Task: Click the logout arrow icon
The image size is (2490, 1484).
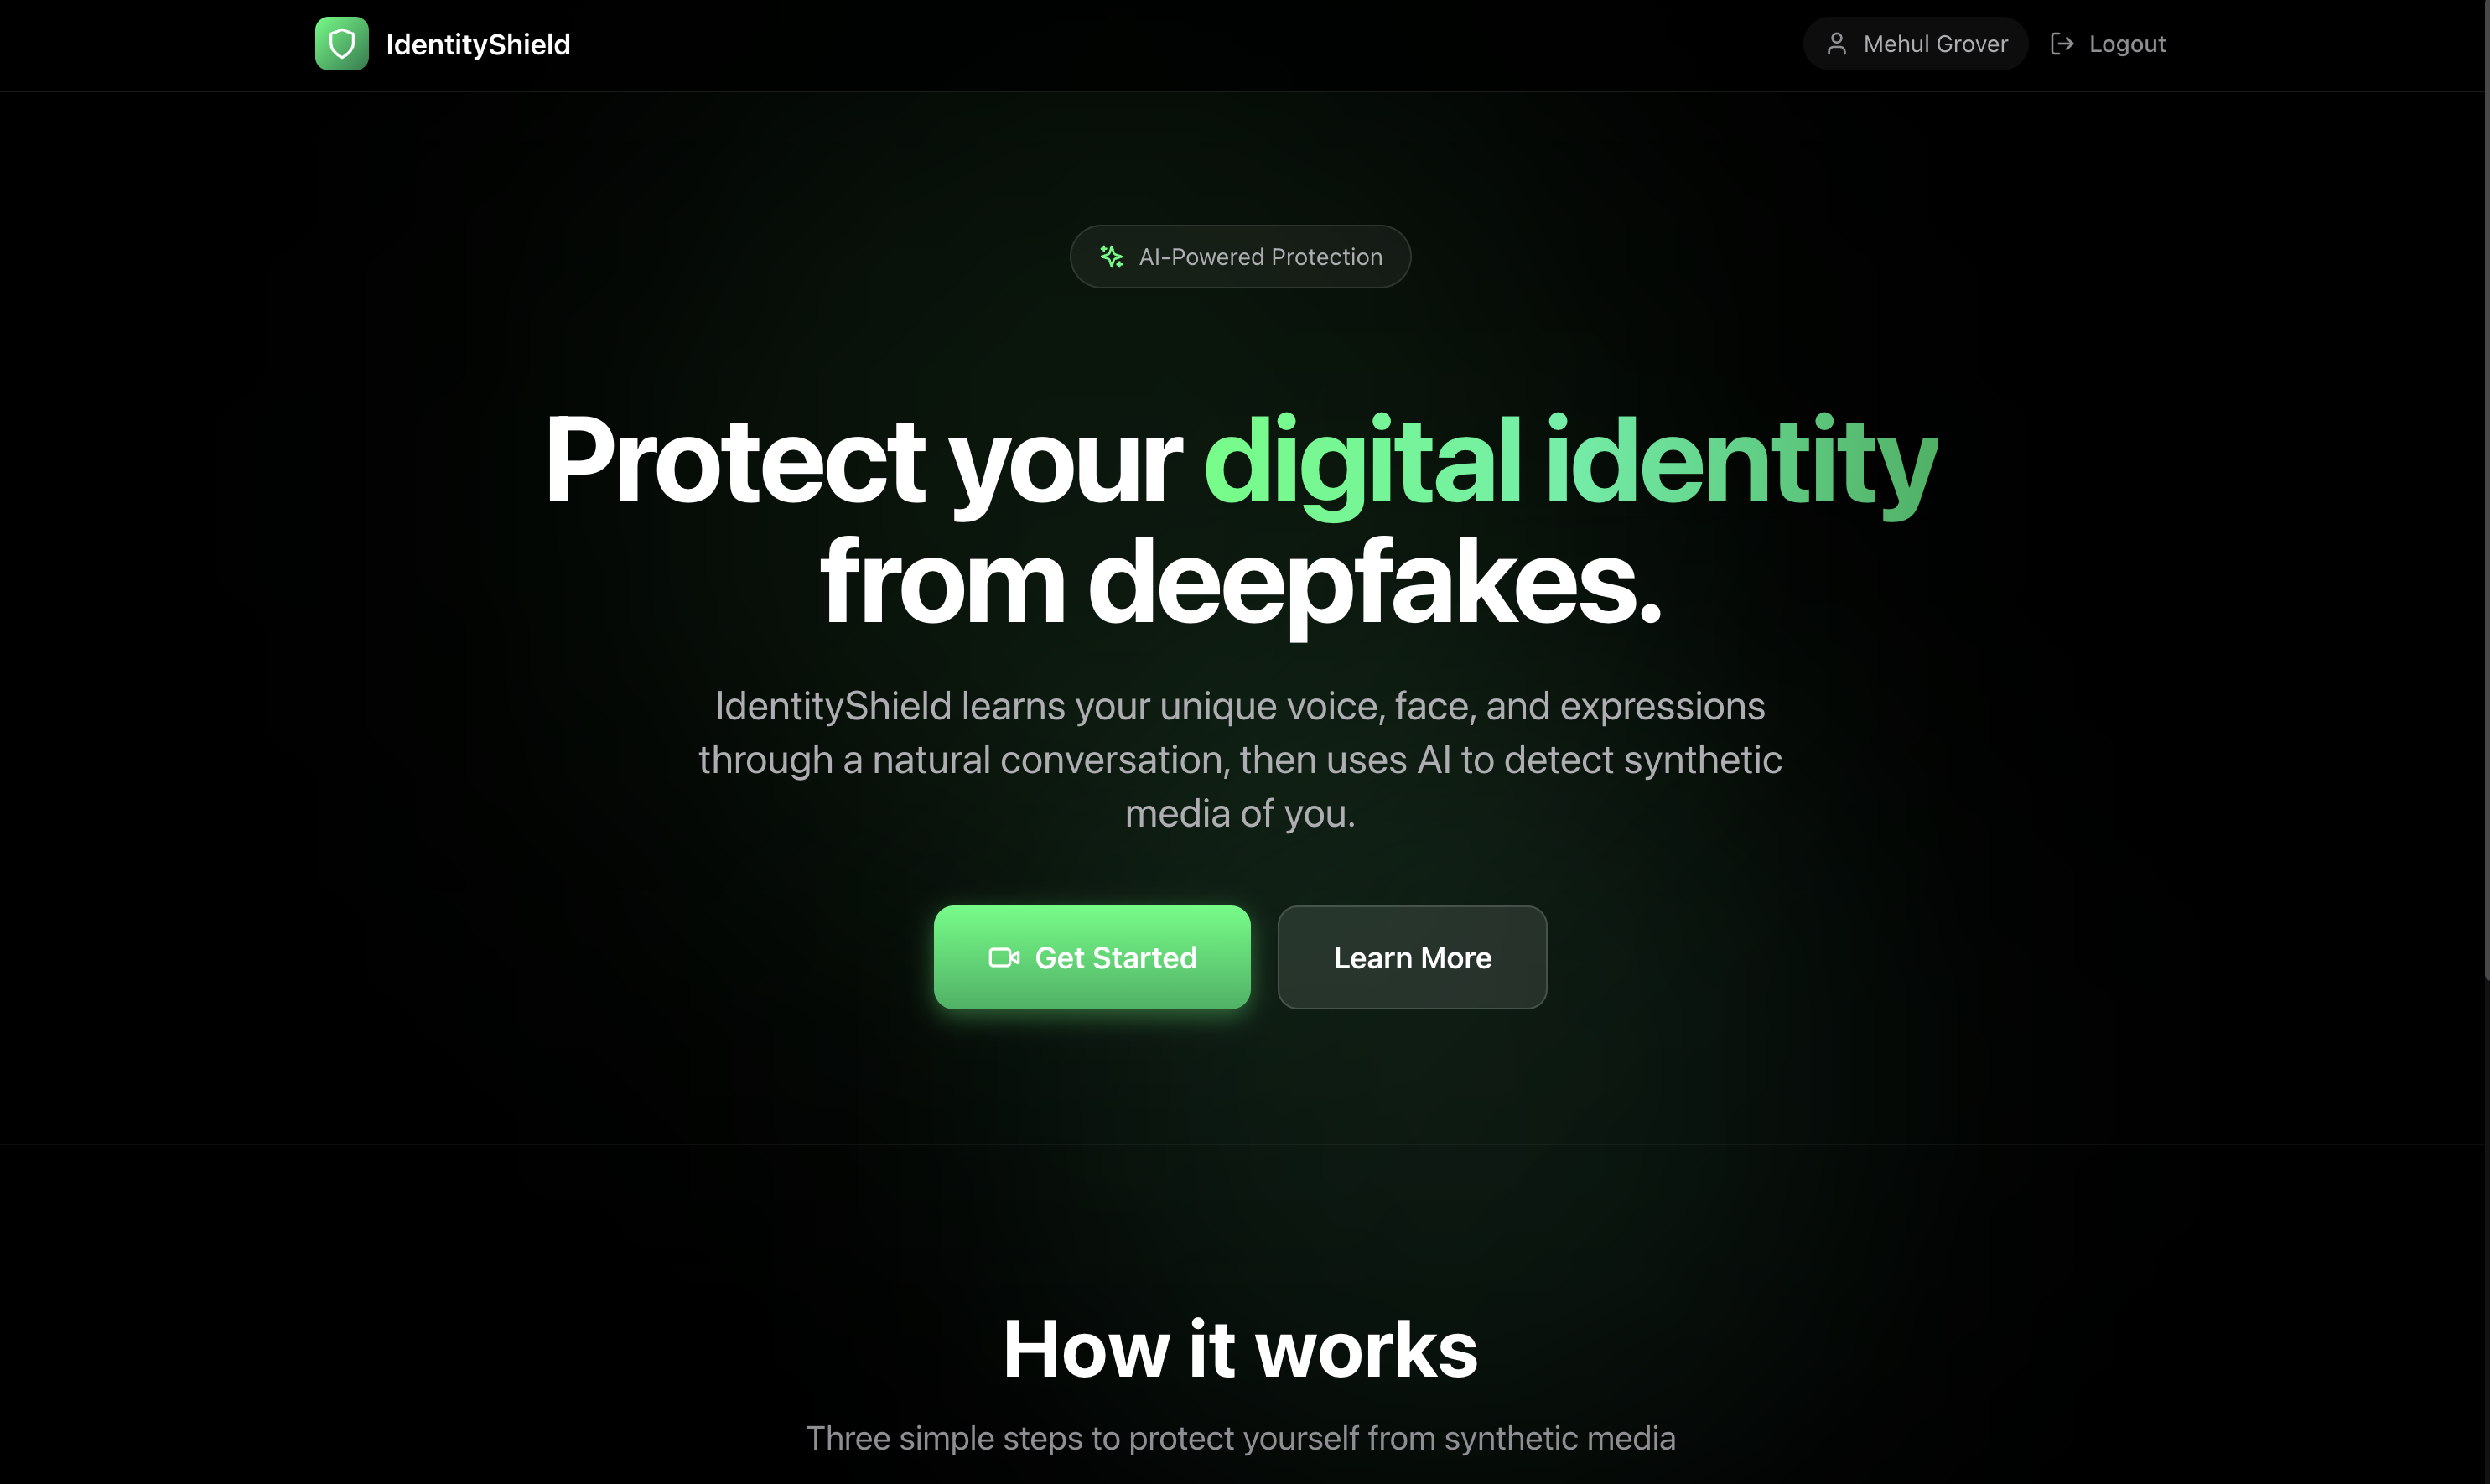Action: coord(2061,44)
